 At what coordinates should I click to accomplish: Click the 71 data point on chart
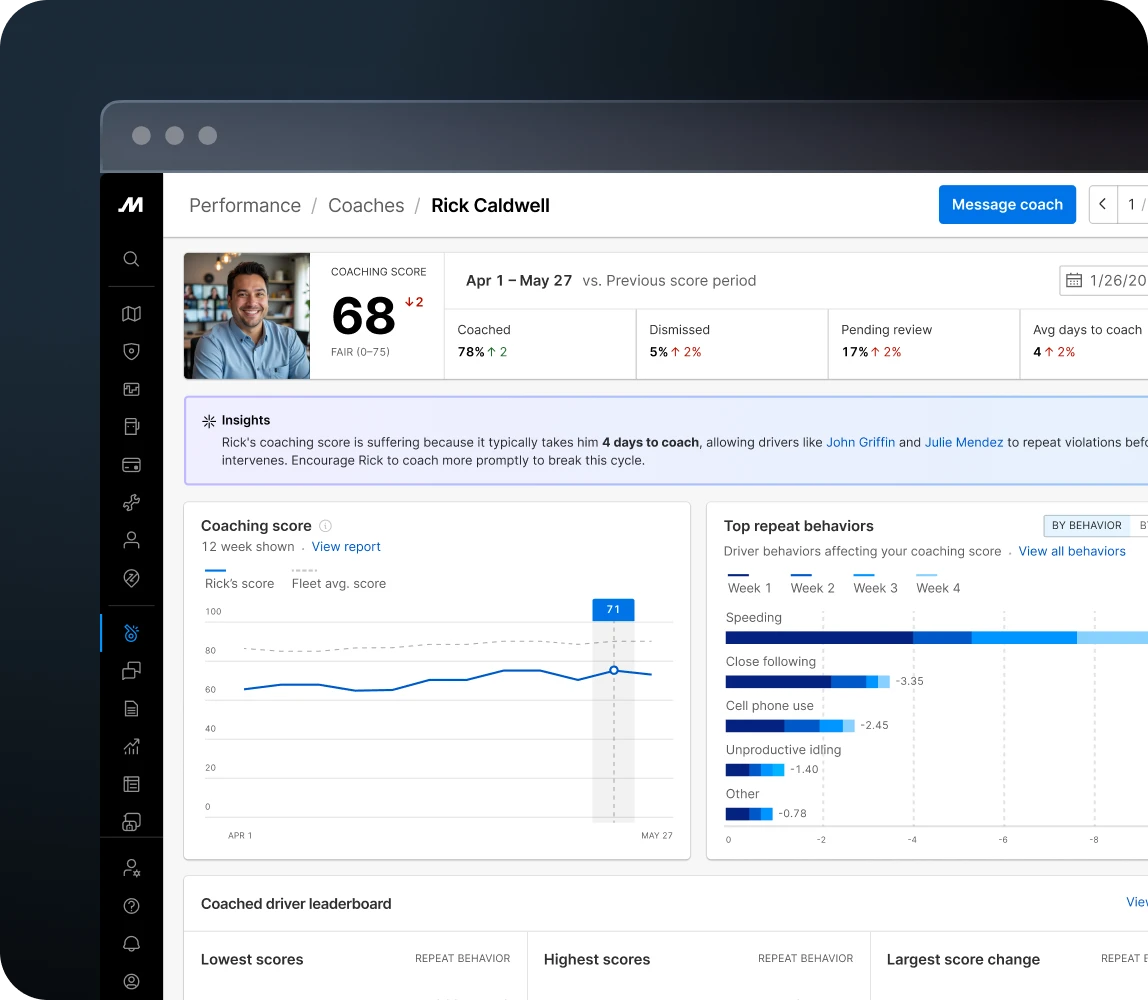tap(614, 670)
